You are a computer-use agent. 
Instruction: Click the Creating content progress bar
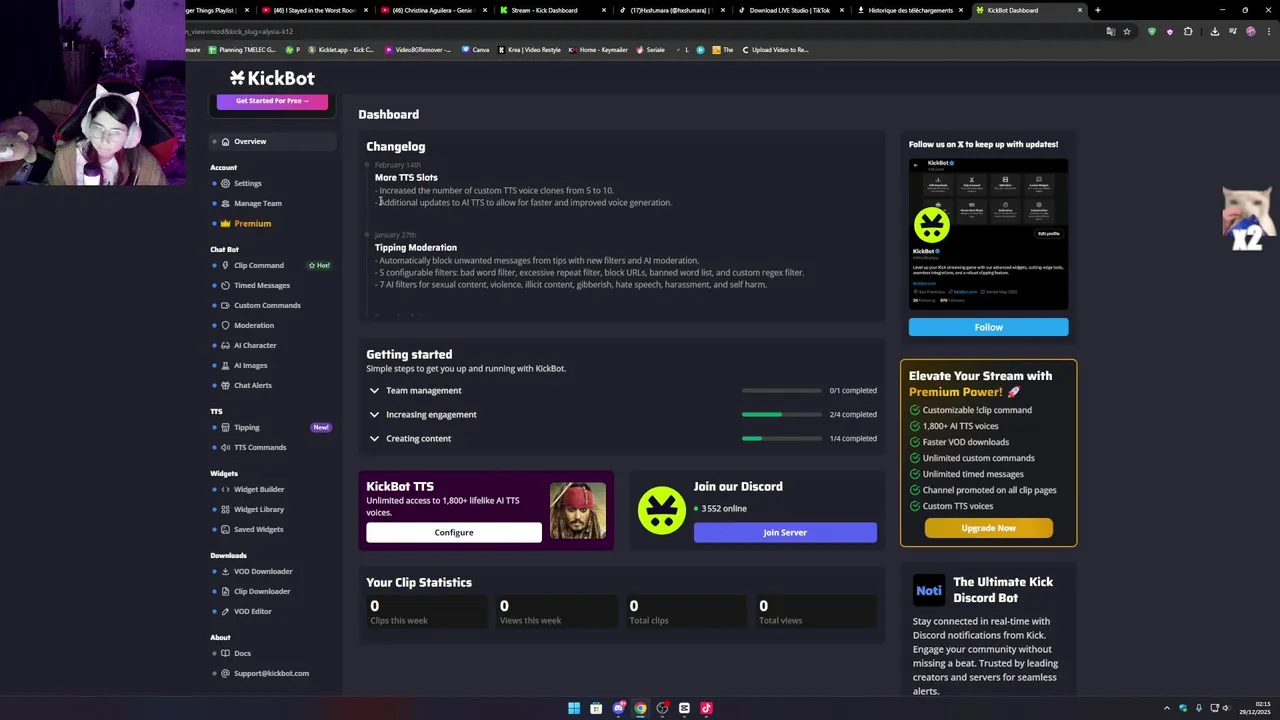[x=781, y=438]
